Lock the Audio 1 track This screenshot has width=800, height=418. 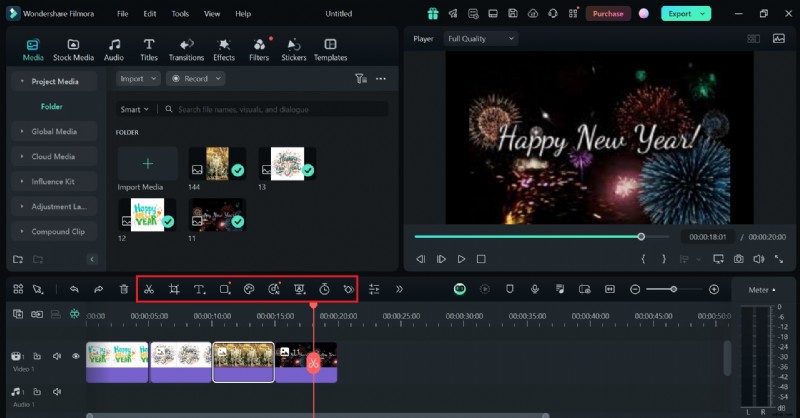37,392
